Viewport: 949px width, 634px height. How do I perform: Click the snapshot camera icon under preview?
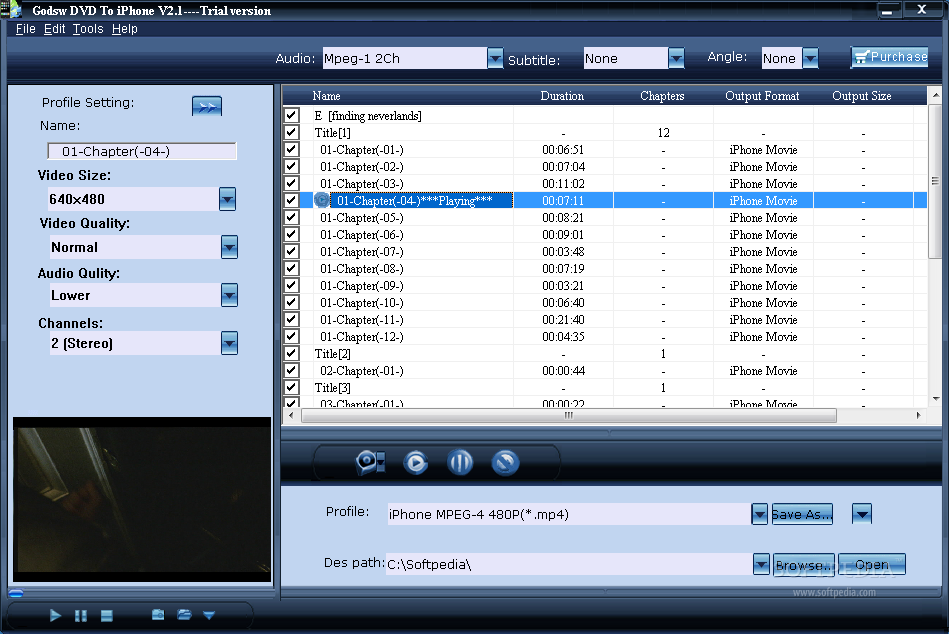(x=158, y=615)
